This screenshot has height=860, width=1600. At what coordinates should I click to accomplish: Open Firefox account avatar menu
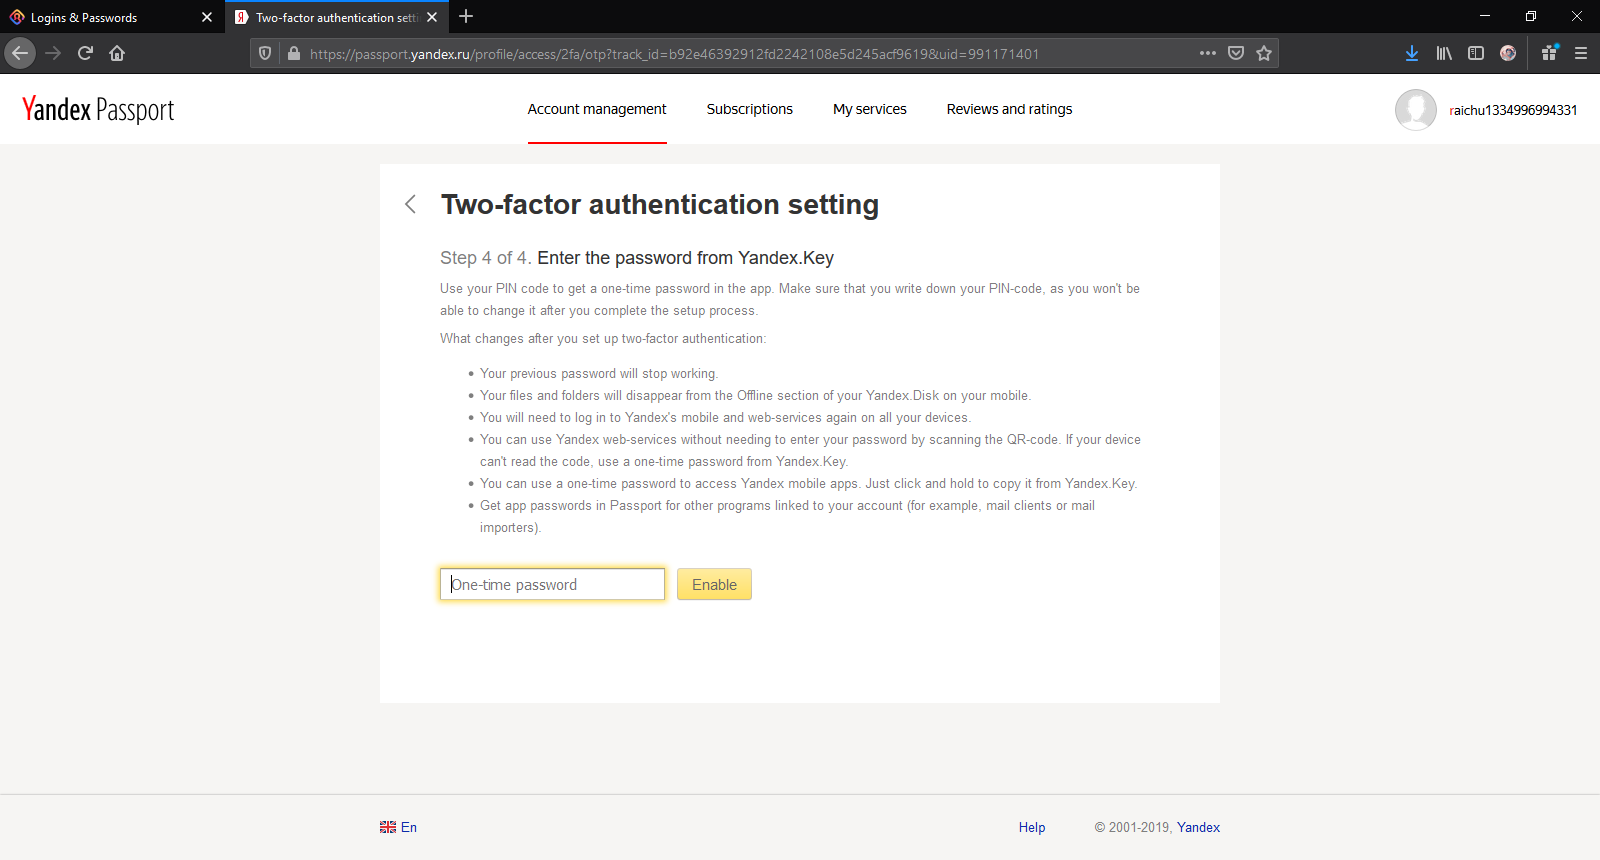1508,53
